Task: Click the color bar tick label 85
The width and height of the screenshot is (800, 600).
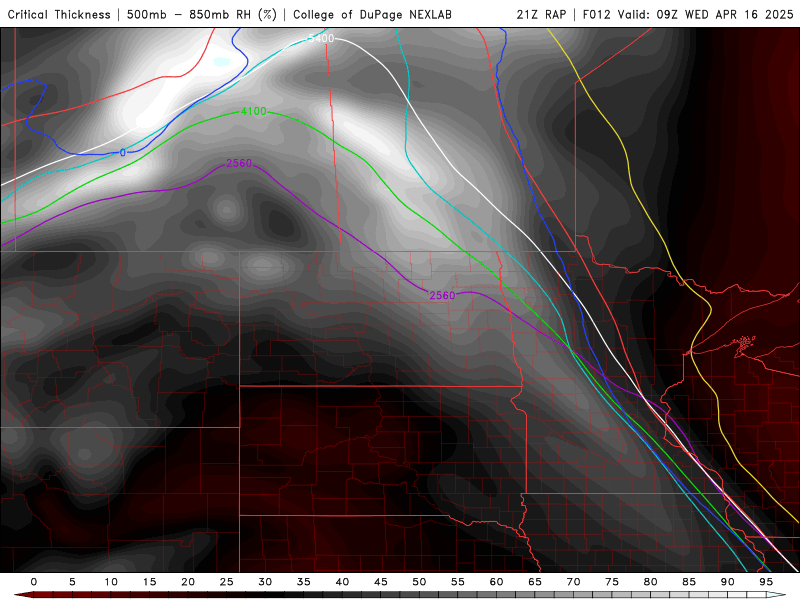Action: pos(689,582)
